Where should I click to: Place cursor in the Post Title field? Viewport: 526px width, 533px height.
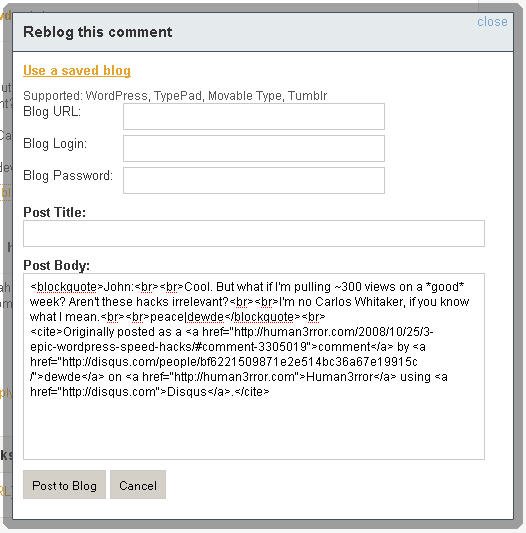tap(254, 234)
